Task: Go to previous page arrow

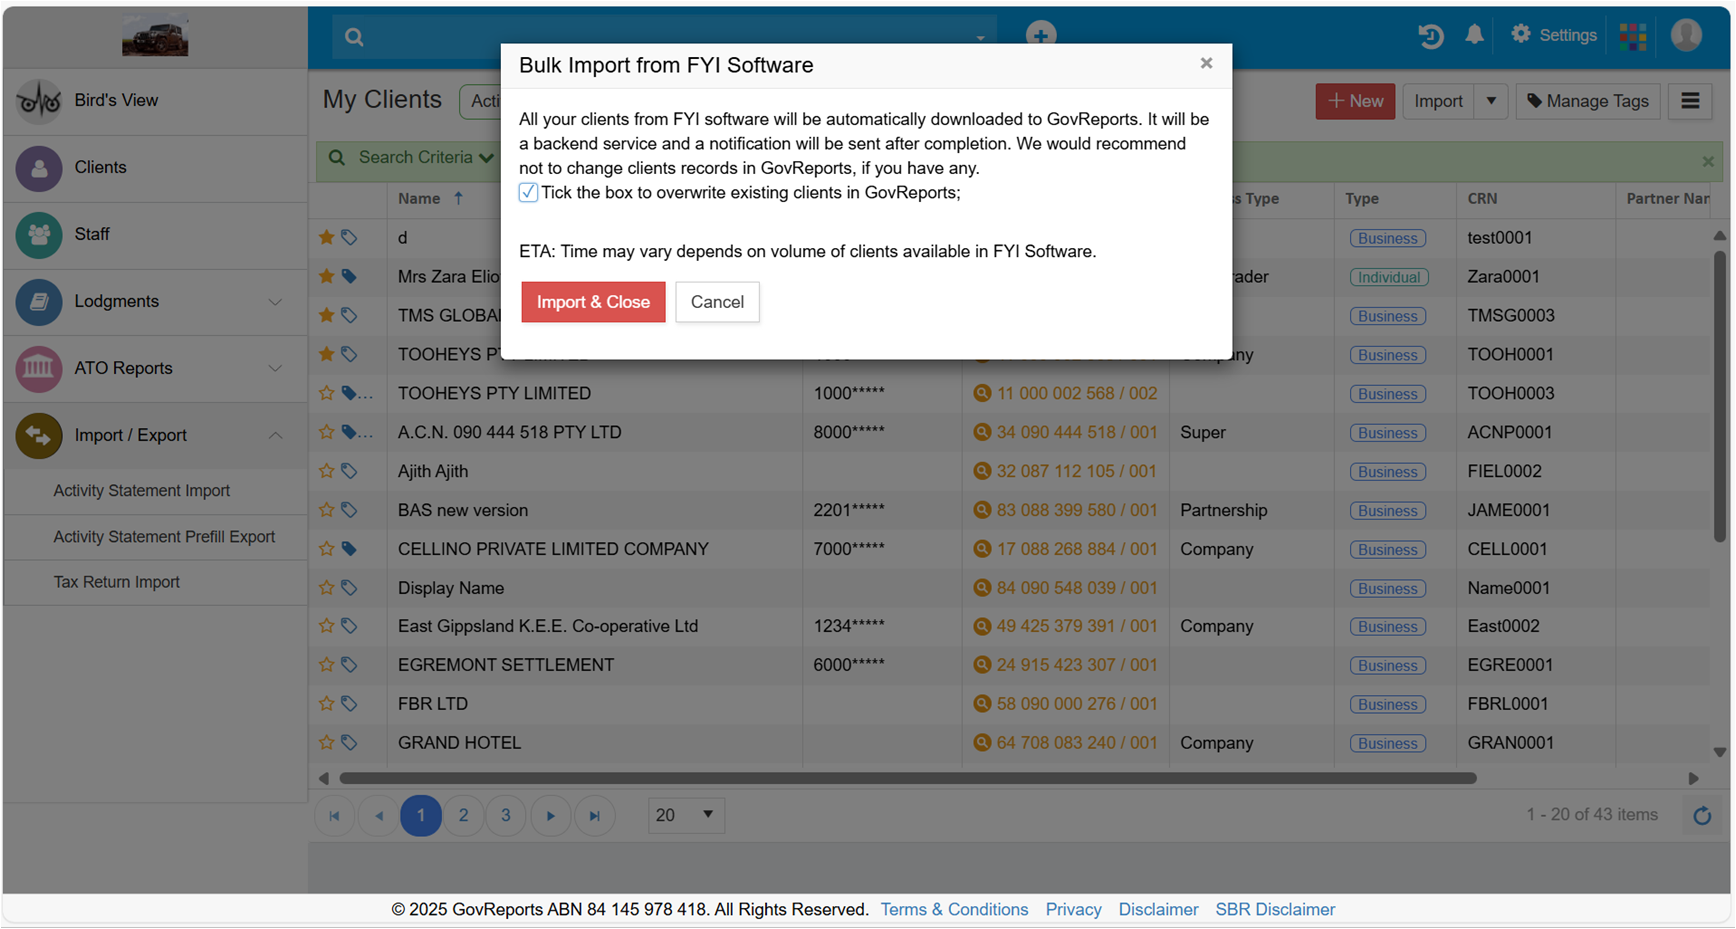Action: 378,816
